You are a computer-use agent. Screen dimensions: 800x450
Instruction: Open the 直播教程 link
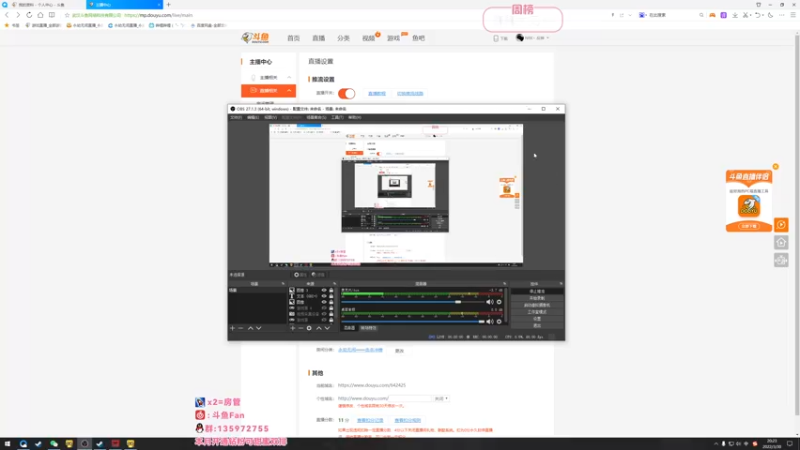(x=377, y=93)
